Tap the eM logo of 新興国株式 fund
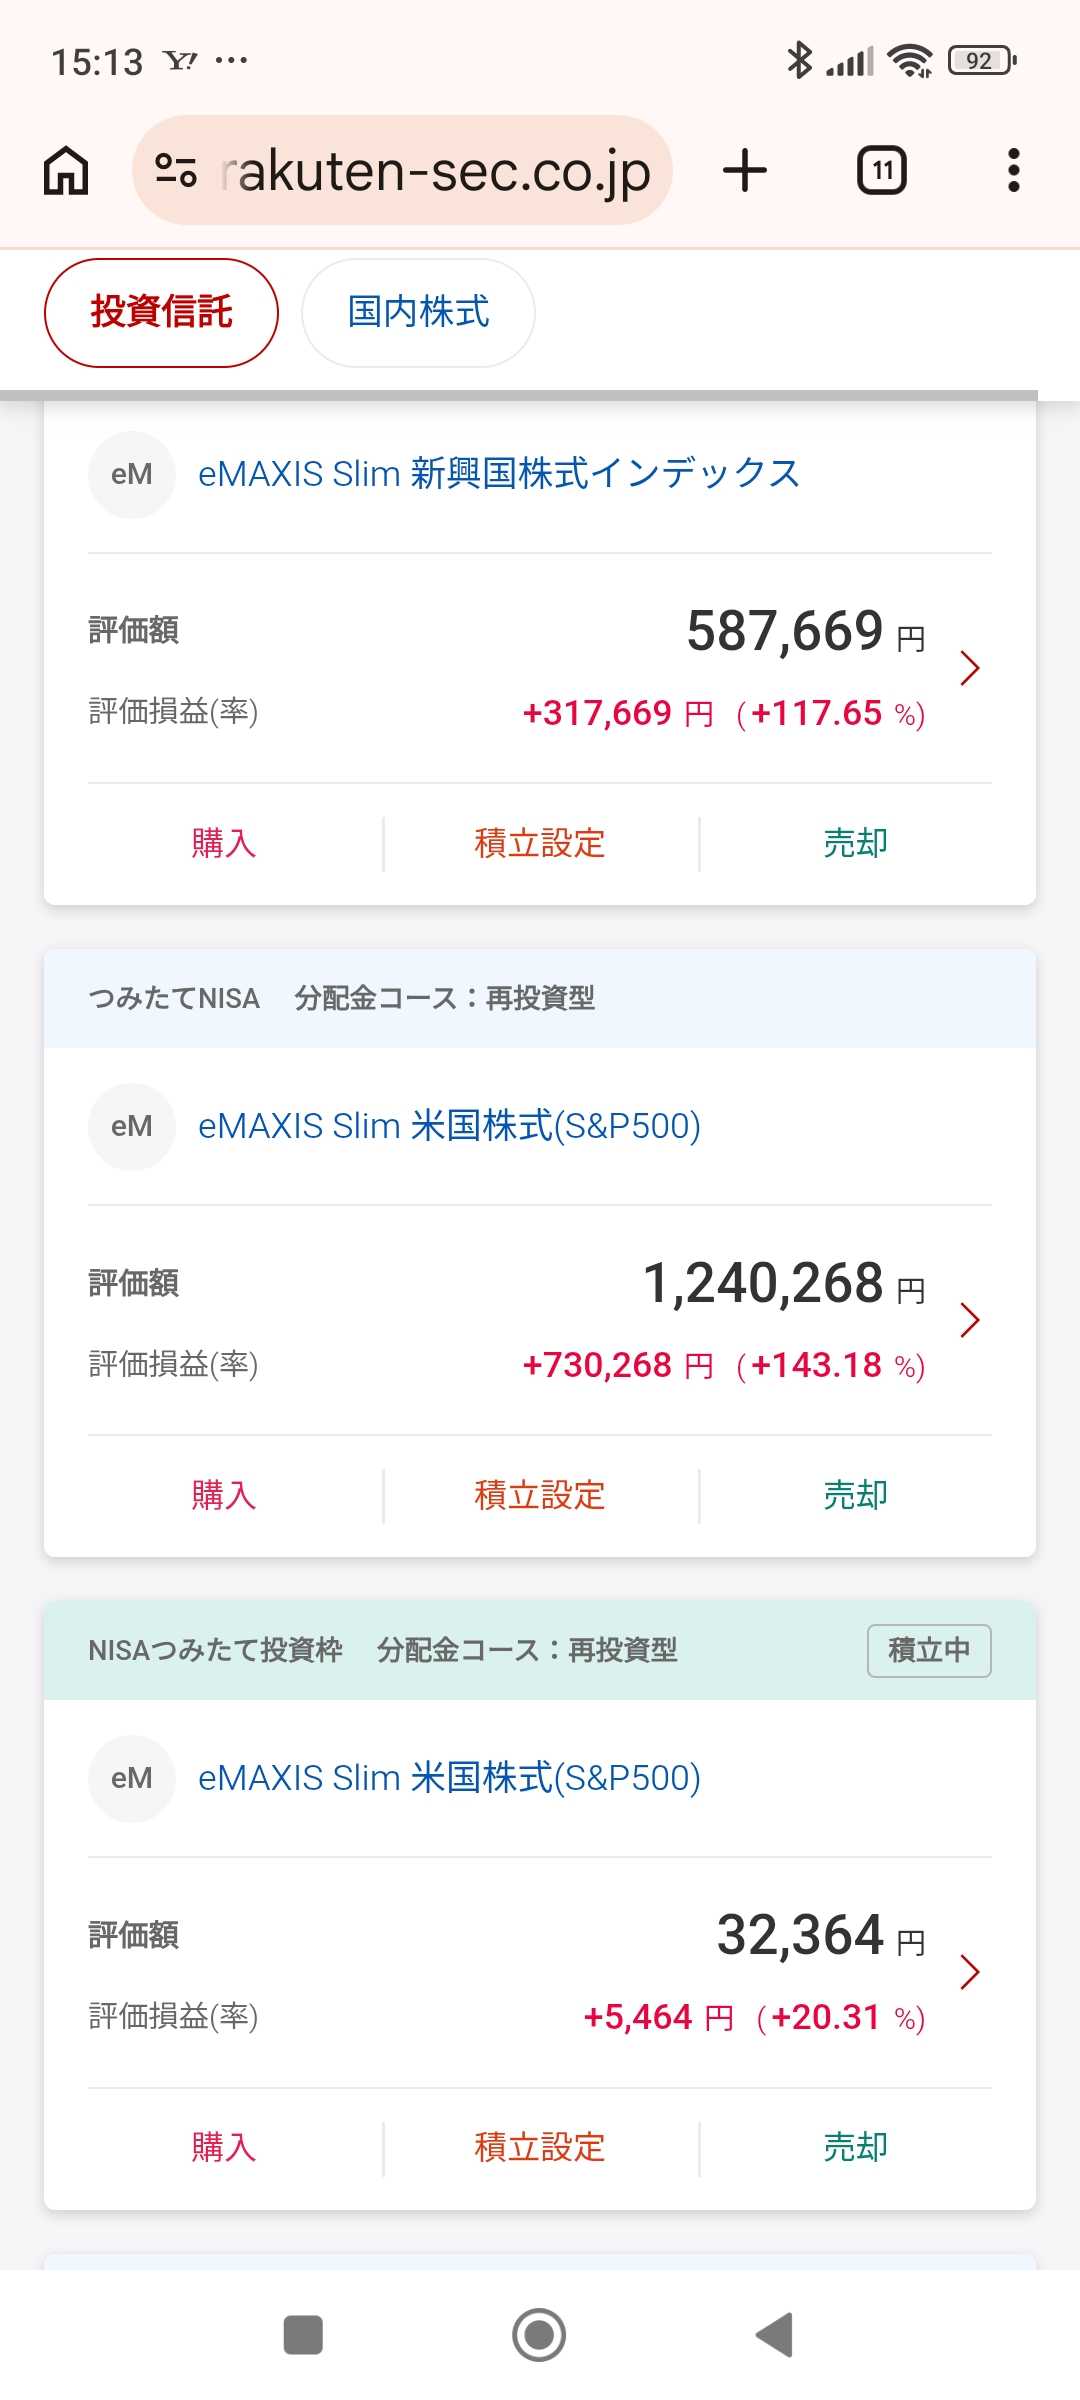This screenshot has height=2400, width=1080. pos(132,474)
